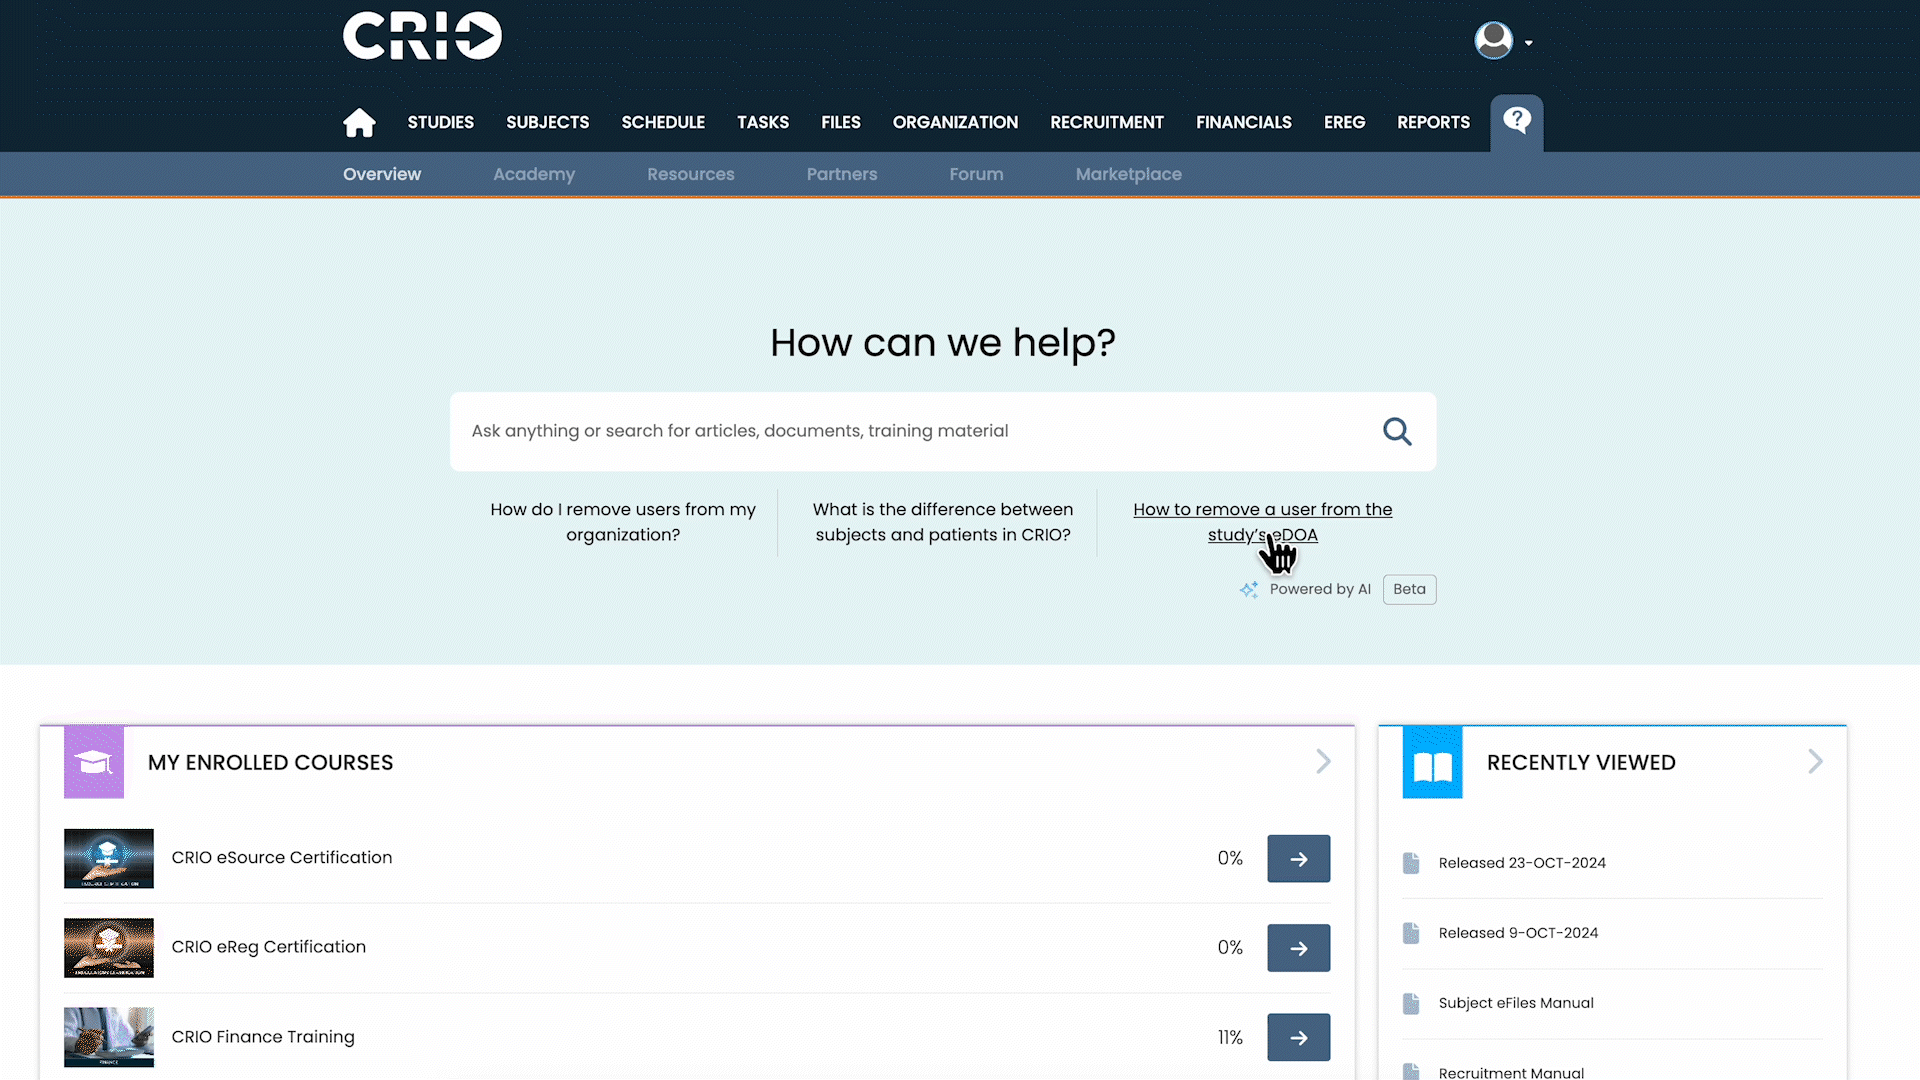This screenshot has height=1080, width=1920.
Task: Open CRIO eReg Certification arrow button
Action: pos(1298,948)
